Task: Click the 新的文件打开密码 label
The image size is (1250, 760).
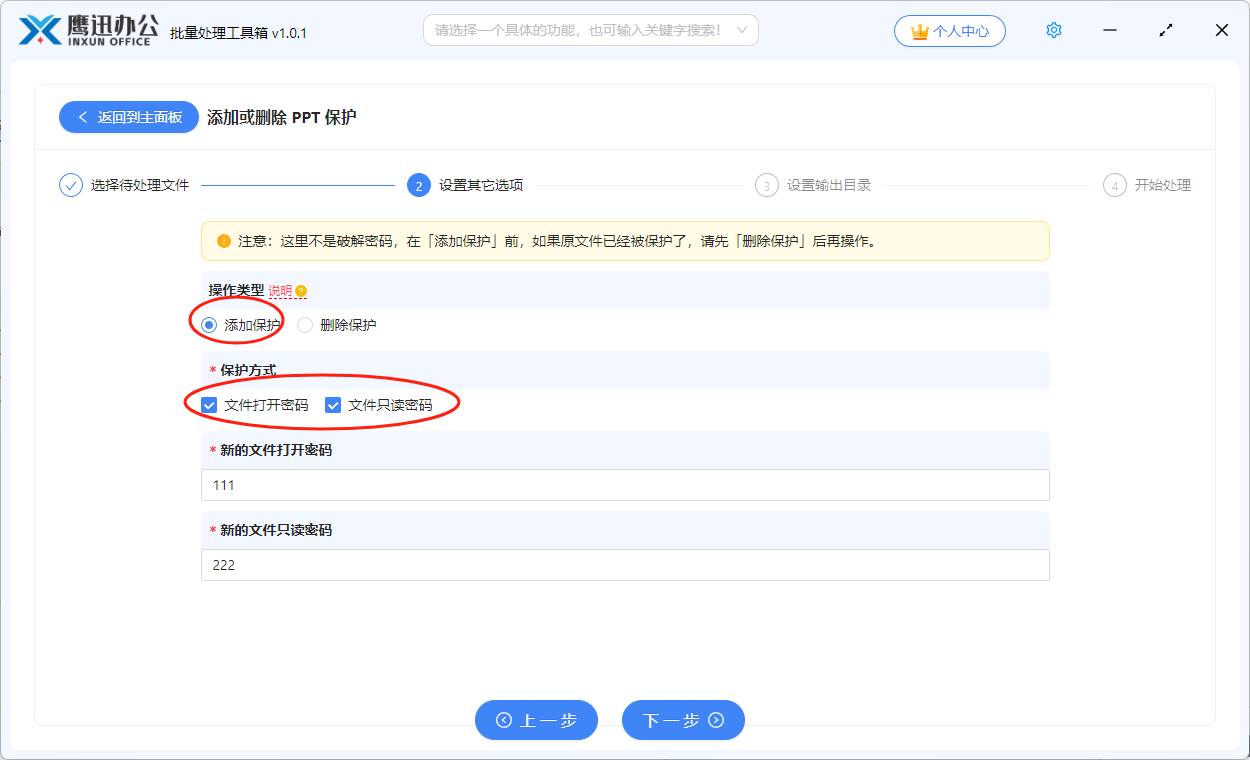Action: (276, 450)
